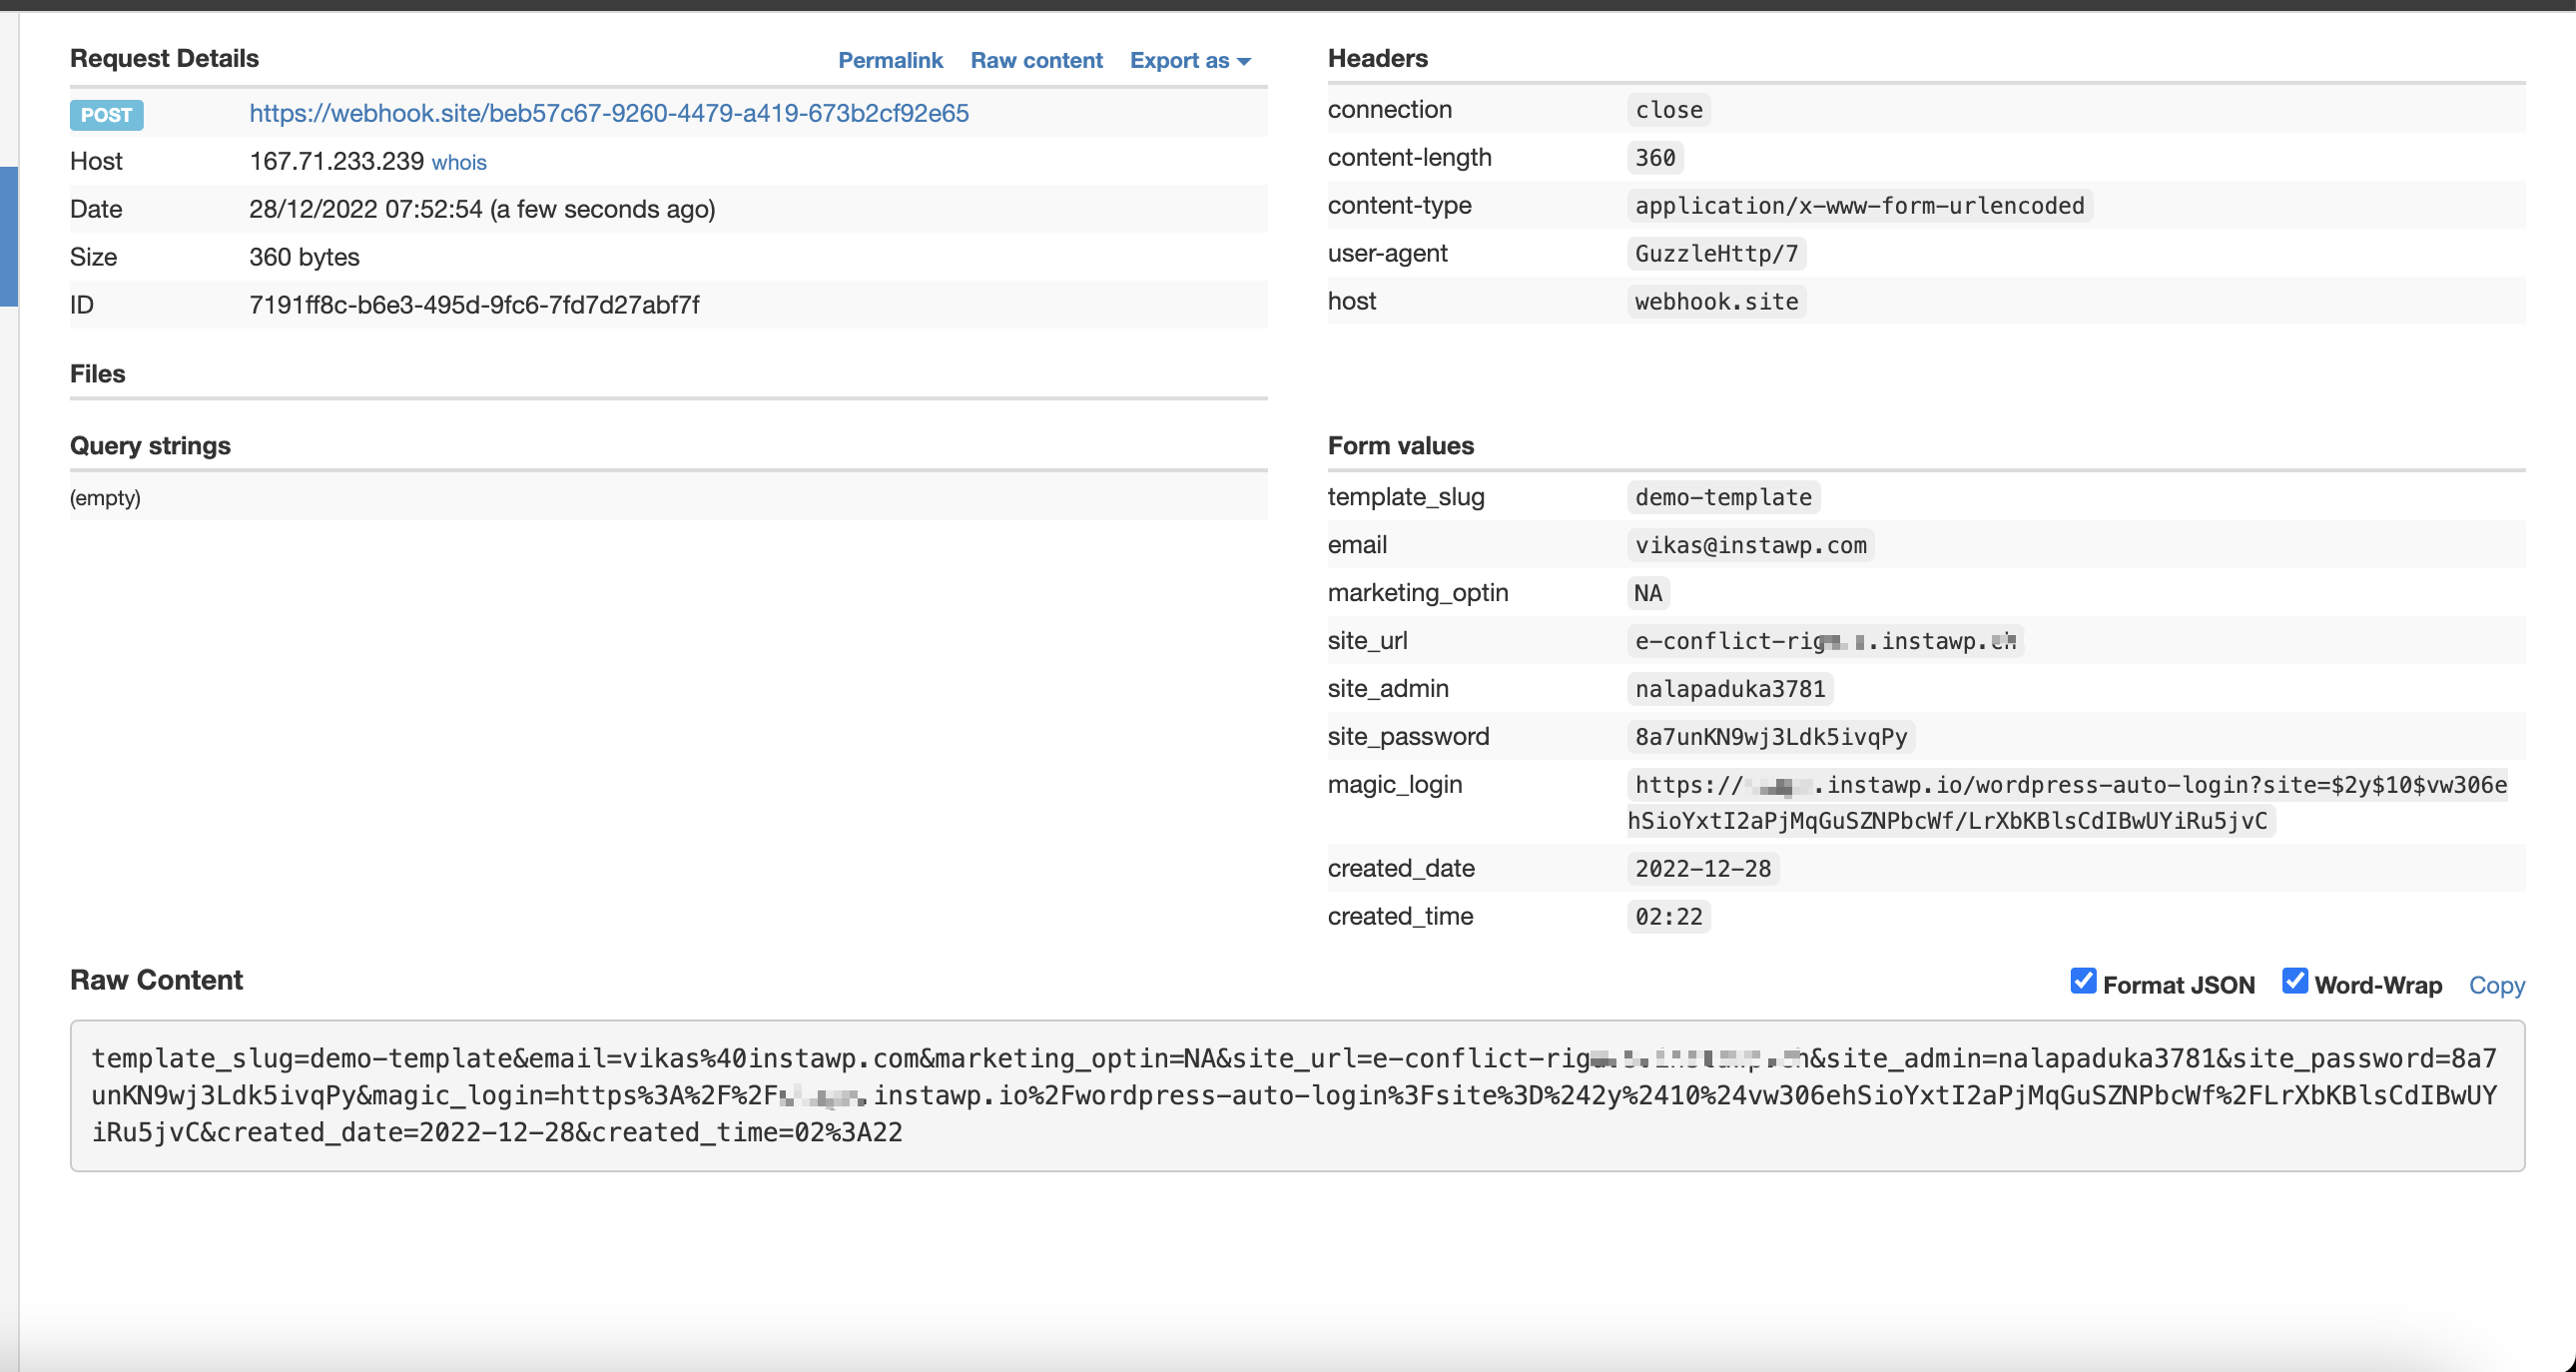2576x1372 pixels.
Task: Click the Raw content link
Action: 1036,60
